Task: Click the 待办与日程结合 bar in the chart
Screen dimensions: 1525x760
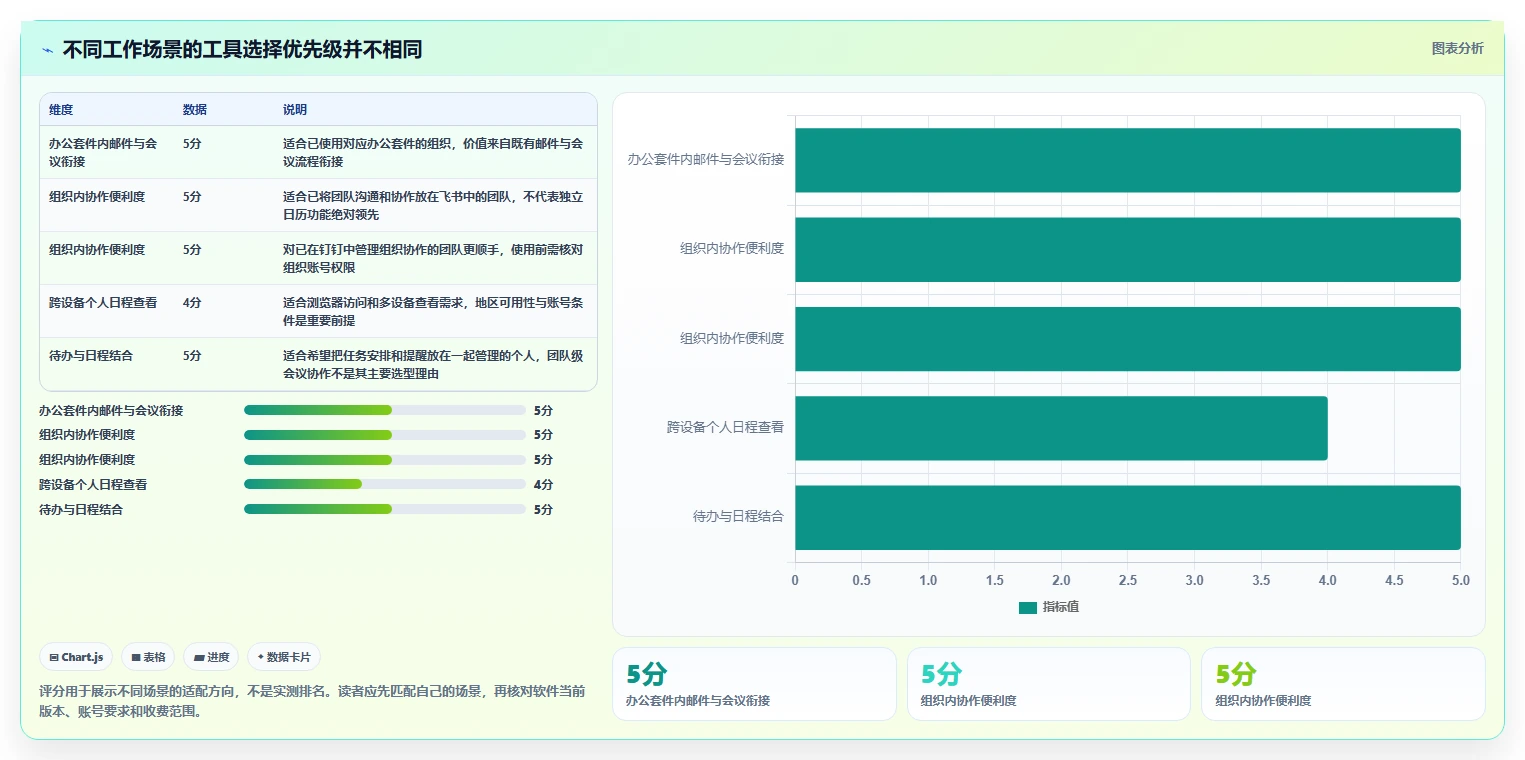Action: coord(1128,517)
